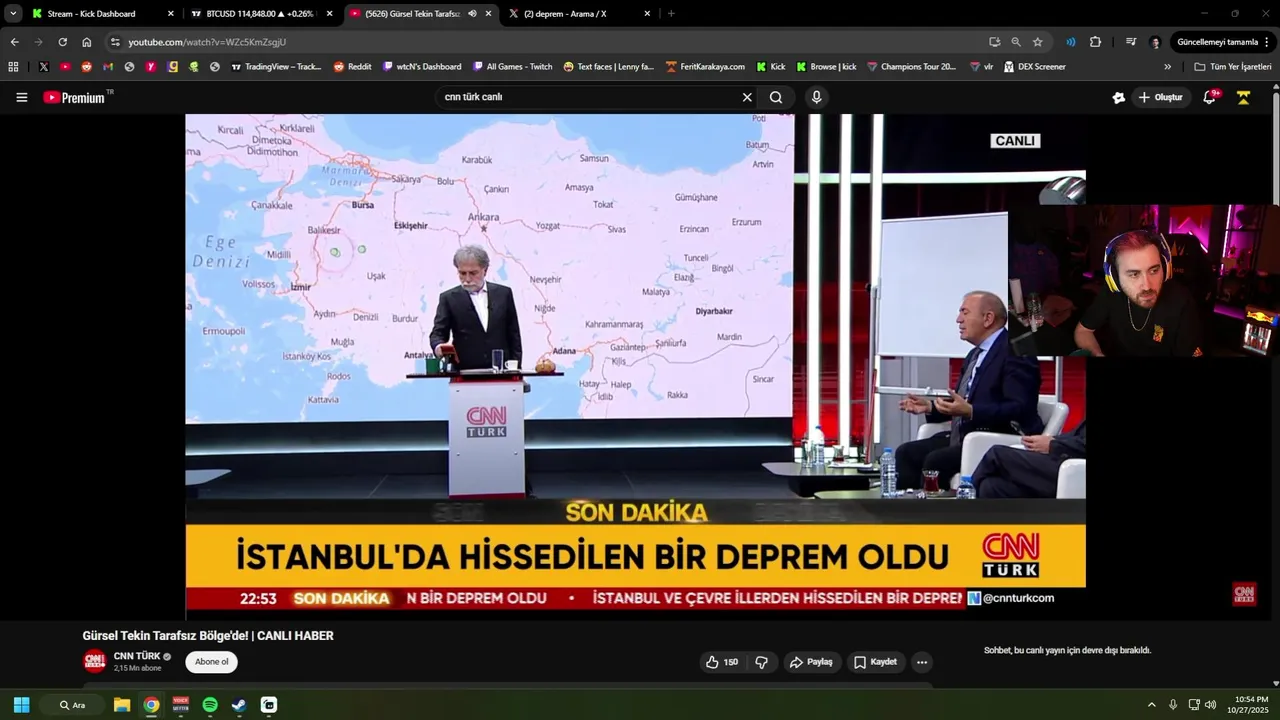This screenshot has width=1280, height=720.
Task: Go to the YouTube Premium home logo
Action: pos(78,97)
